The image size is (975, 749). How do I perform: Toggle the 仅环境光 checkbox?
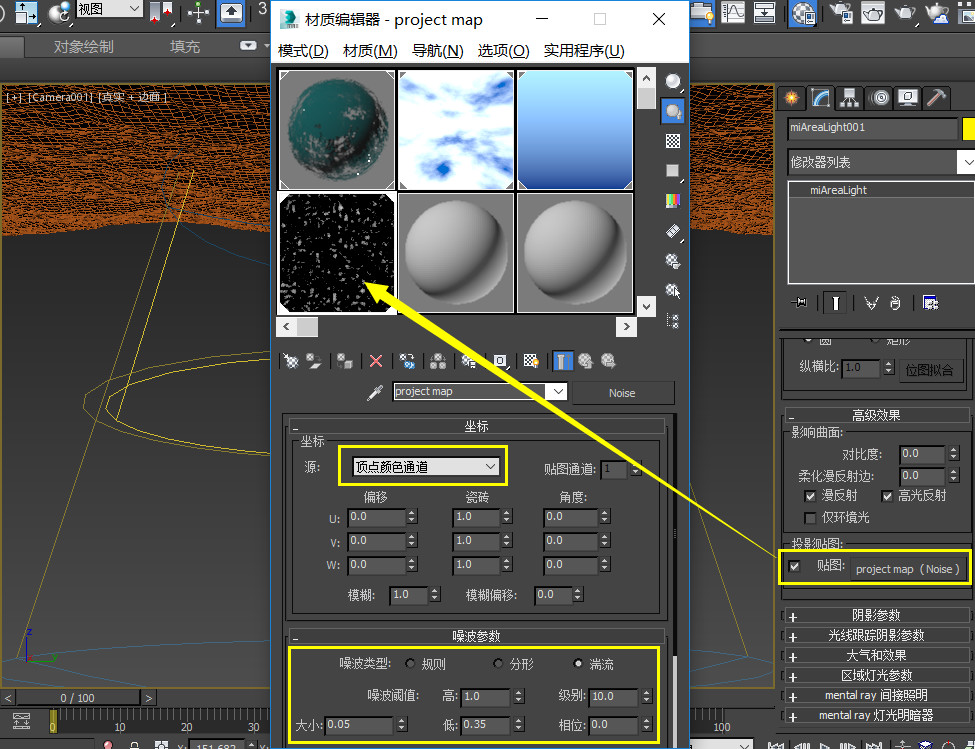click(811, 517)
